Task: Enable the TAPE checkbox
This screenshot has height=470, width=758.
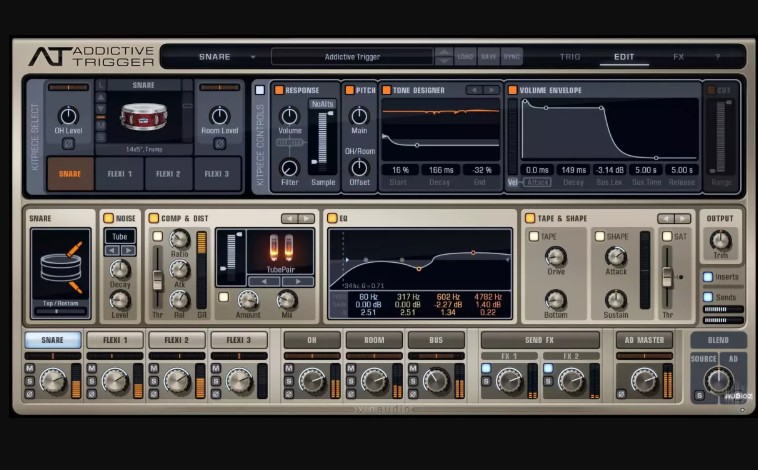Action: (x=534, y=236)
